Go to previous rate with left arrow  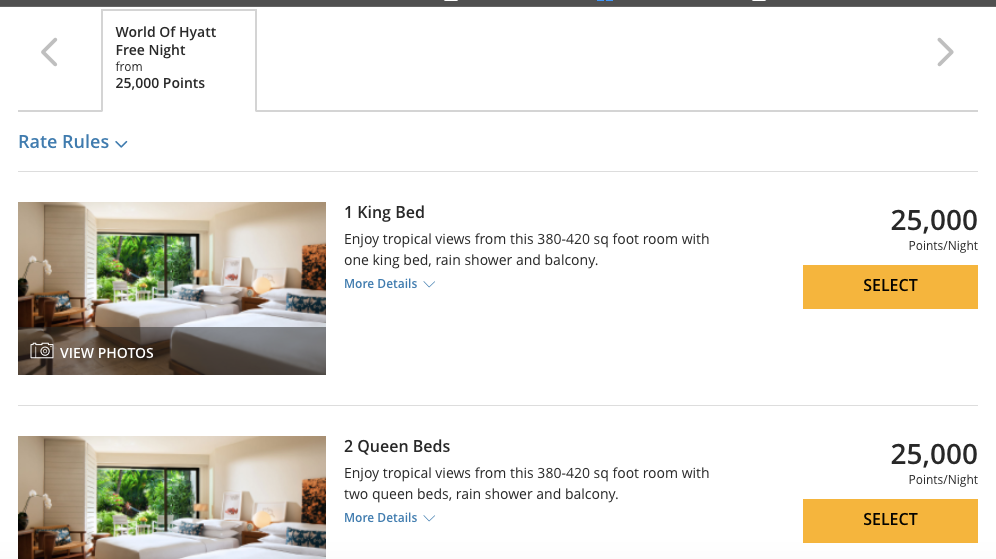(50, 52)
